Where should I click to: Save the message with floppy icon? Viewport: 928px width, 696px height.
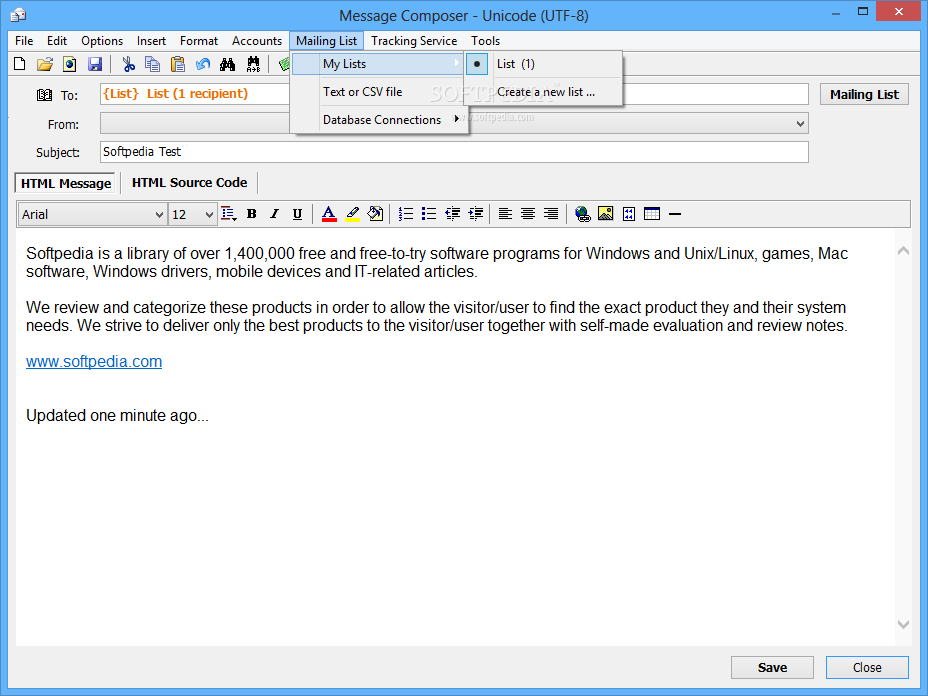pyautogui.click(x=95, y=64)
